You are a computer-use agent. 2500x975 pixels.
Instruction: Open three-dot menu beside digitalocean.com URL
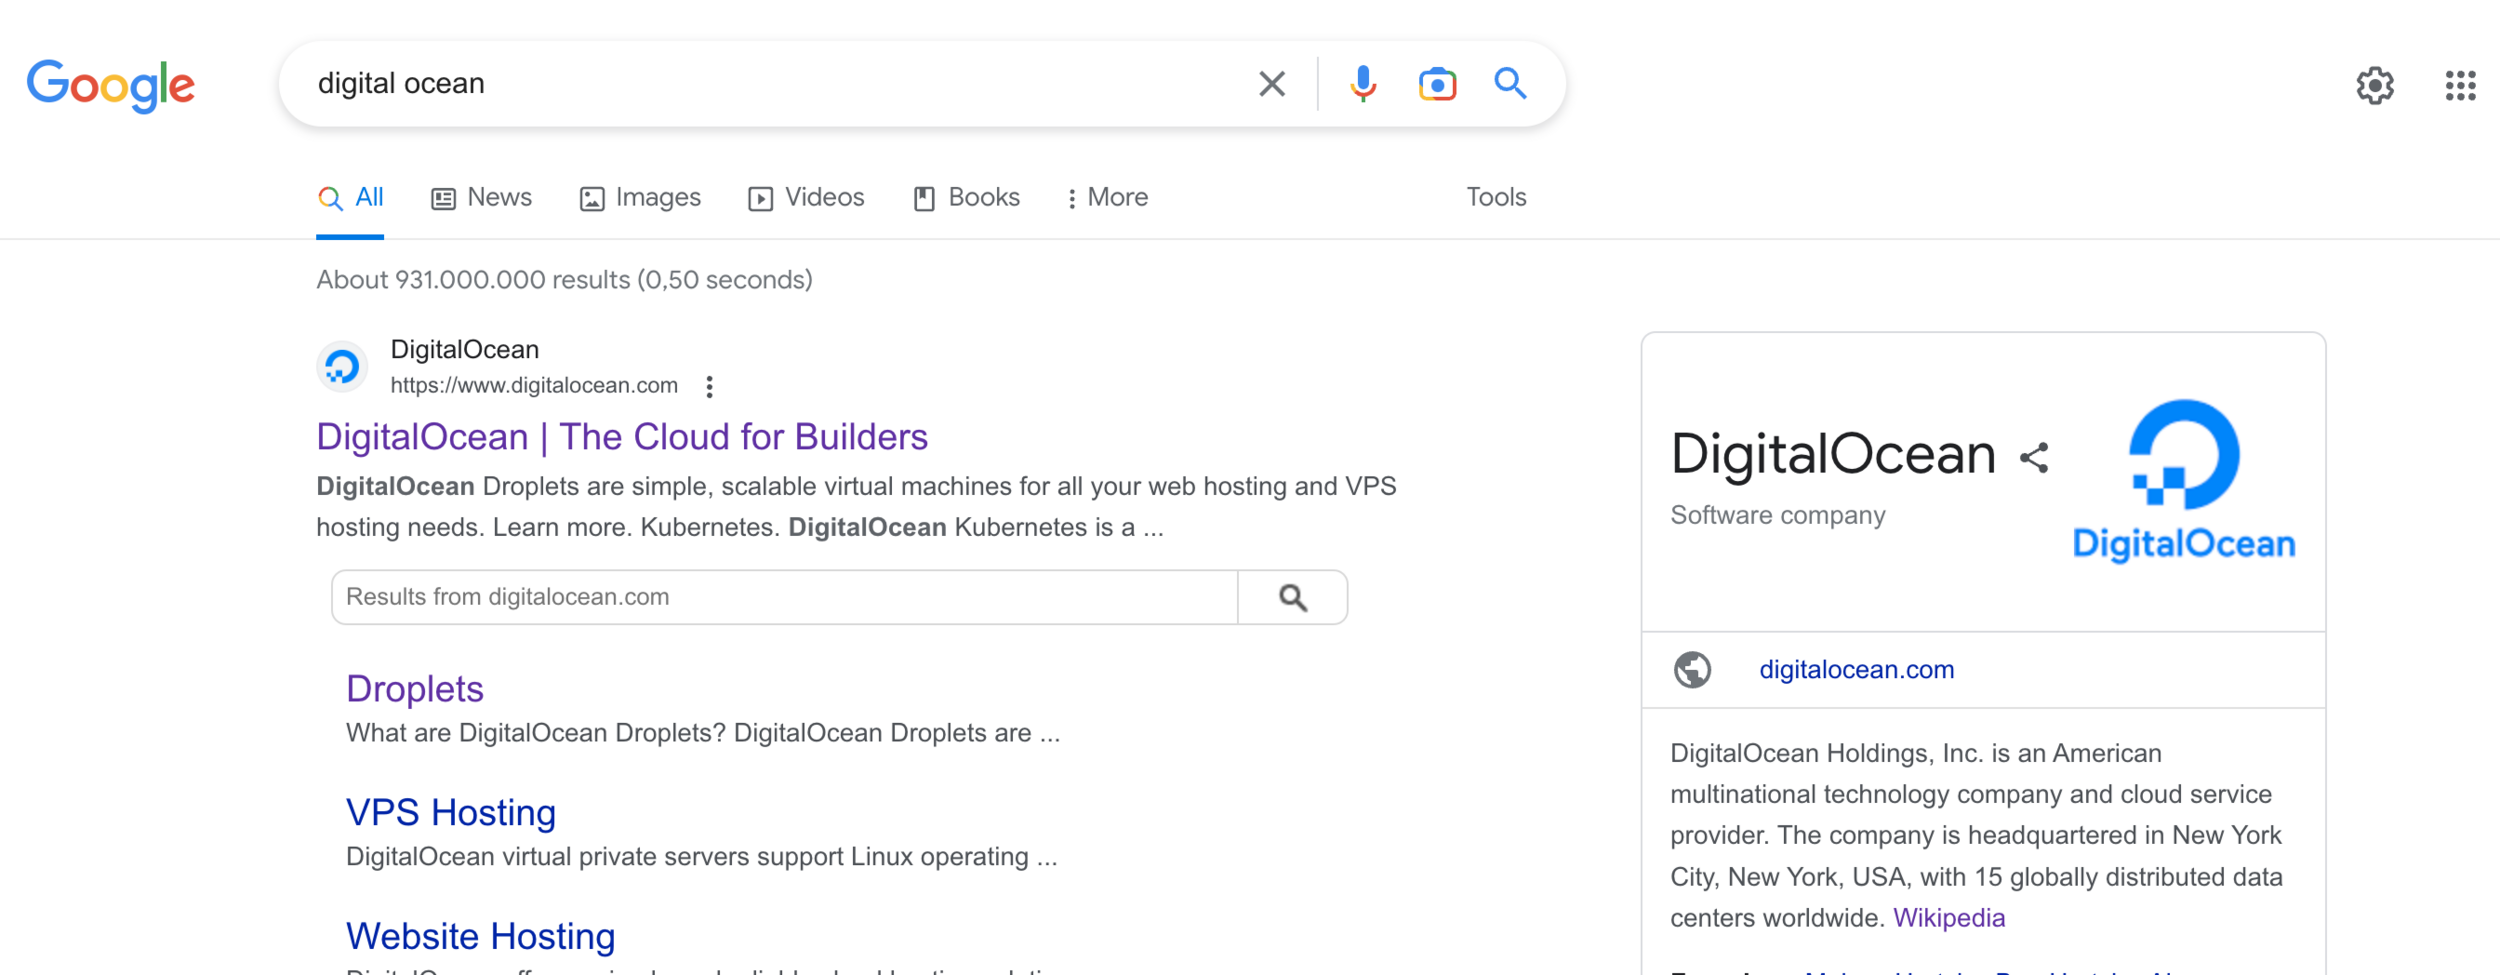(709, 387)
